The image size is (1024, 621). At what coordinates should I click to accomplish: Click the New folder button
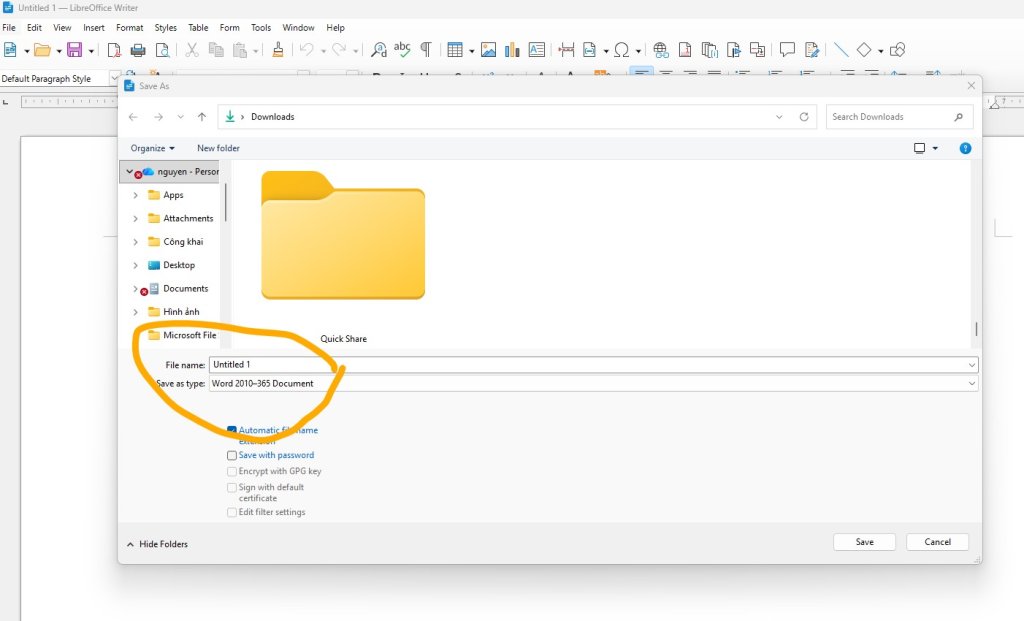218,148
